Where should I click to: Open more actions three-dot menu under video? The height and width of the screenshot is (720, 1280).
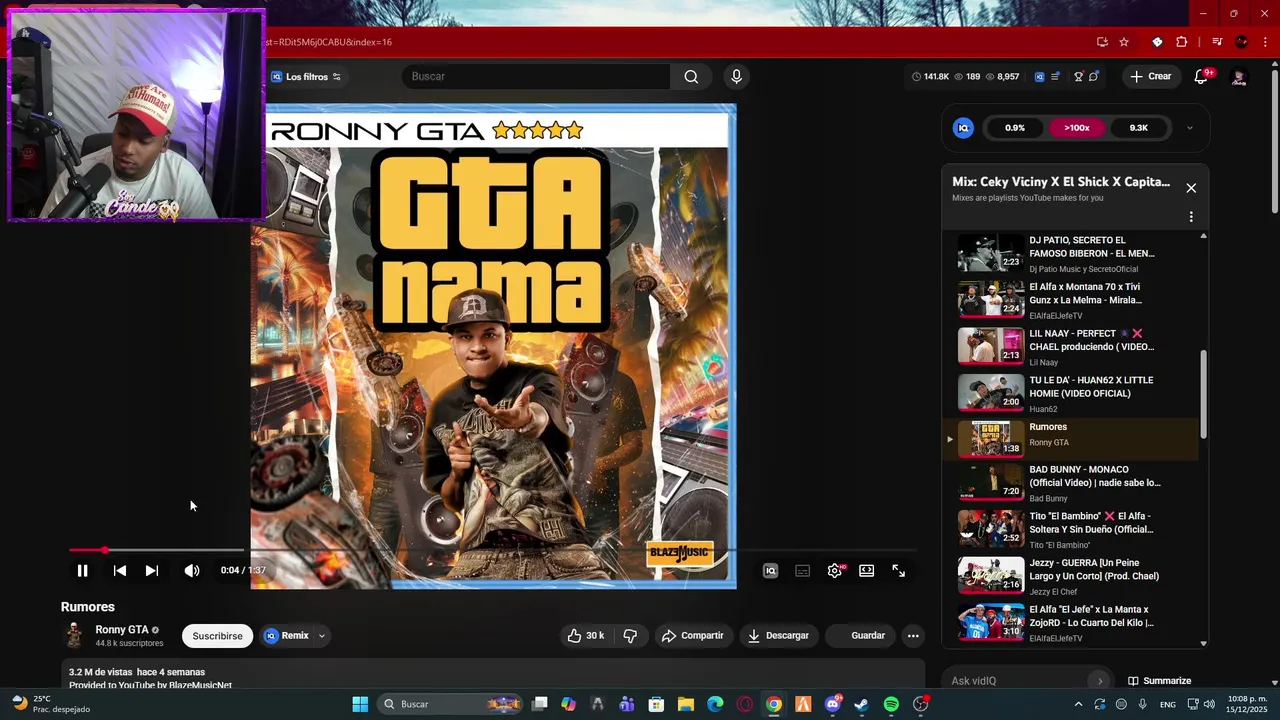click(913, 636)
